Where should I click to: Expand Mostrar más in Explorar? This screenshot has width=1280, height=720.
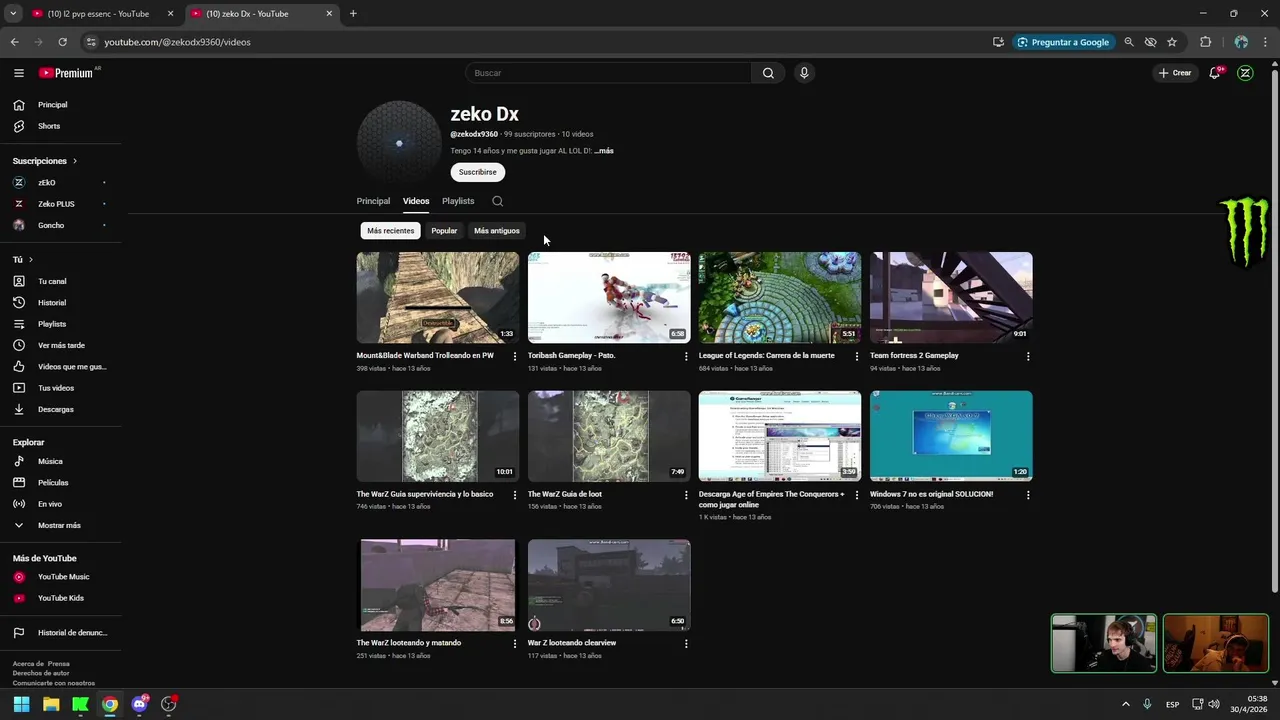coord(61,525)
